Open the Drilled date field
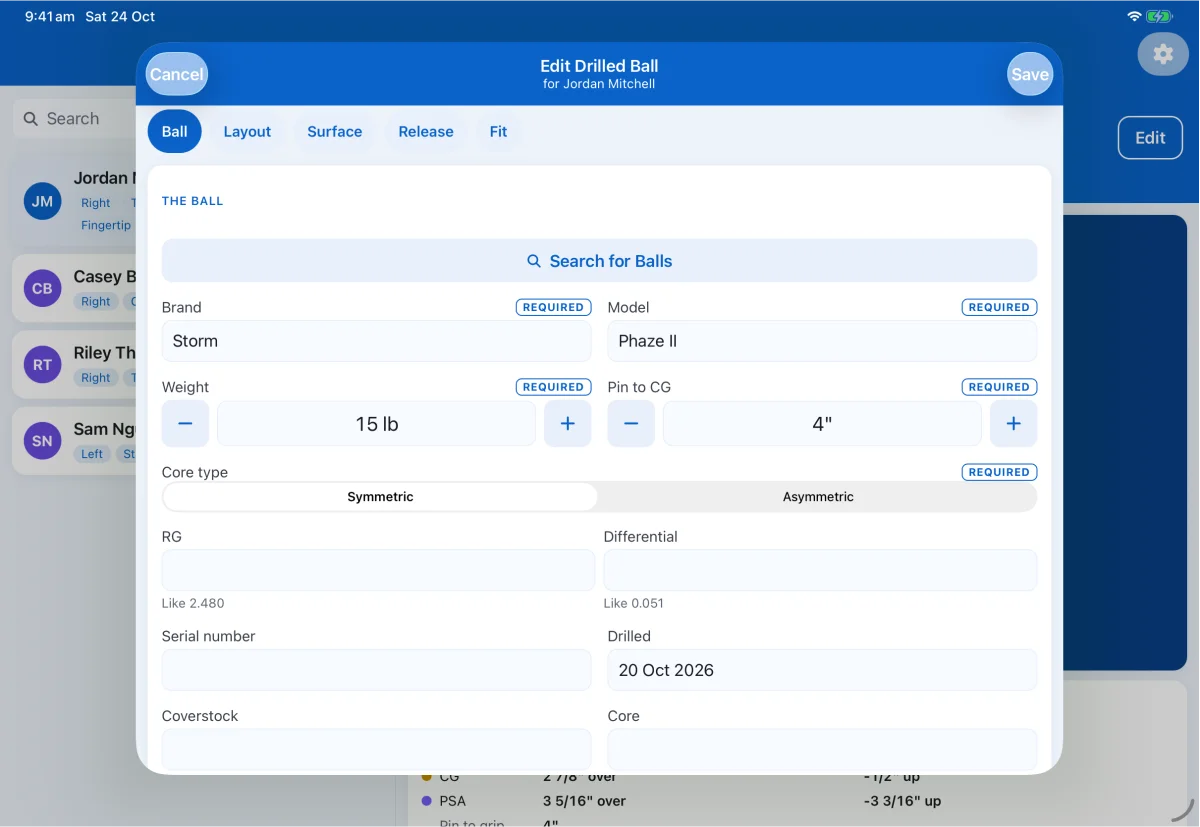The image size is (1200, 827). (x=822, y=670)
